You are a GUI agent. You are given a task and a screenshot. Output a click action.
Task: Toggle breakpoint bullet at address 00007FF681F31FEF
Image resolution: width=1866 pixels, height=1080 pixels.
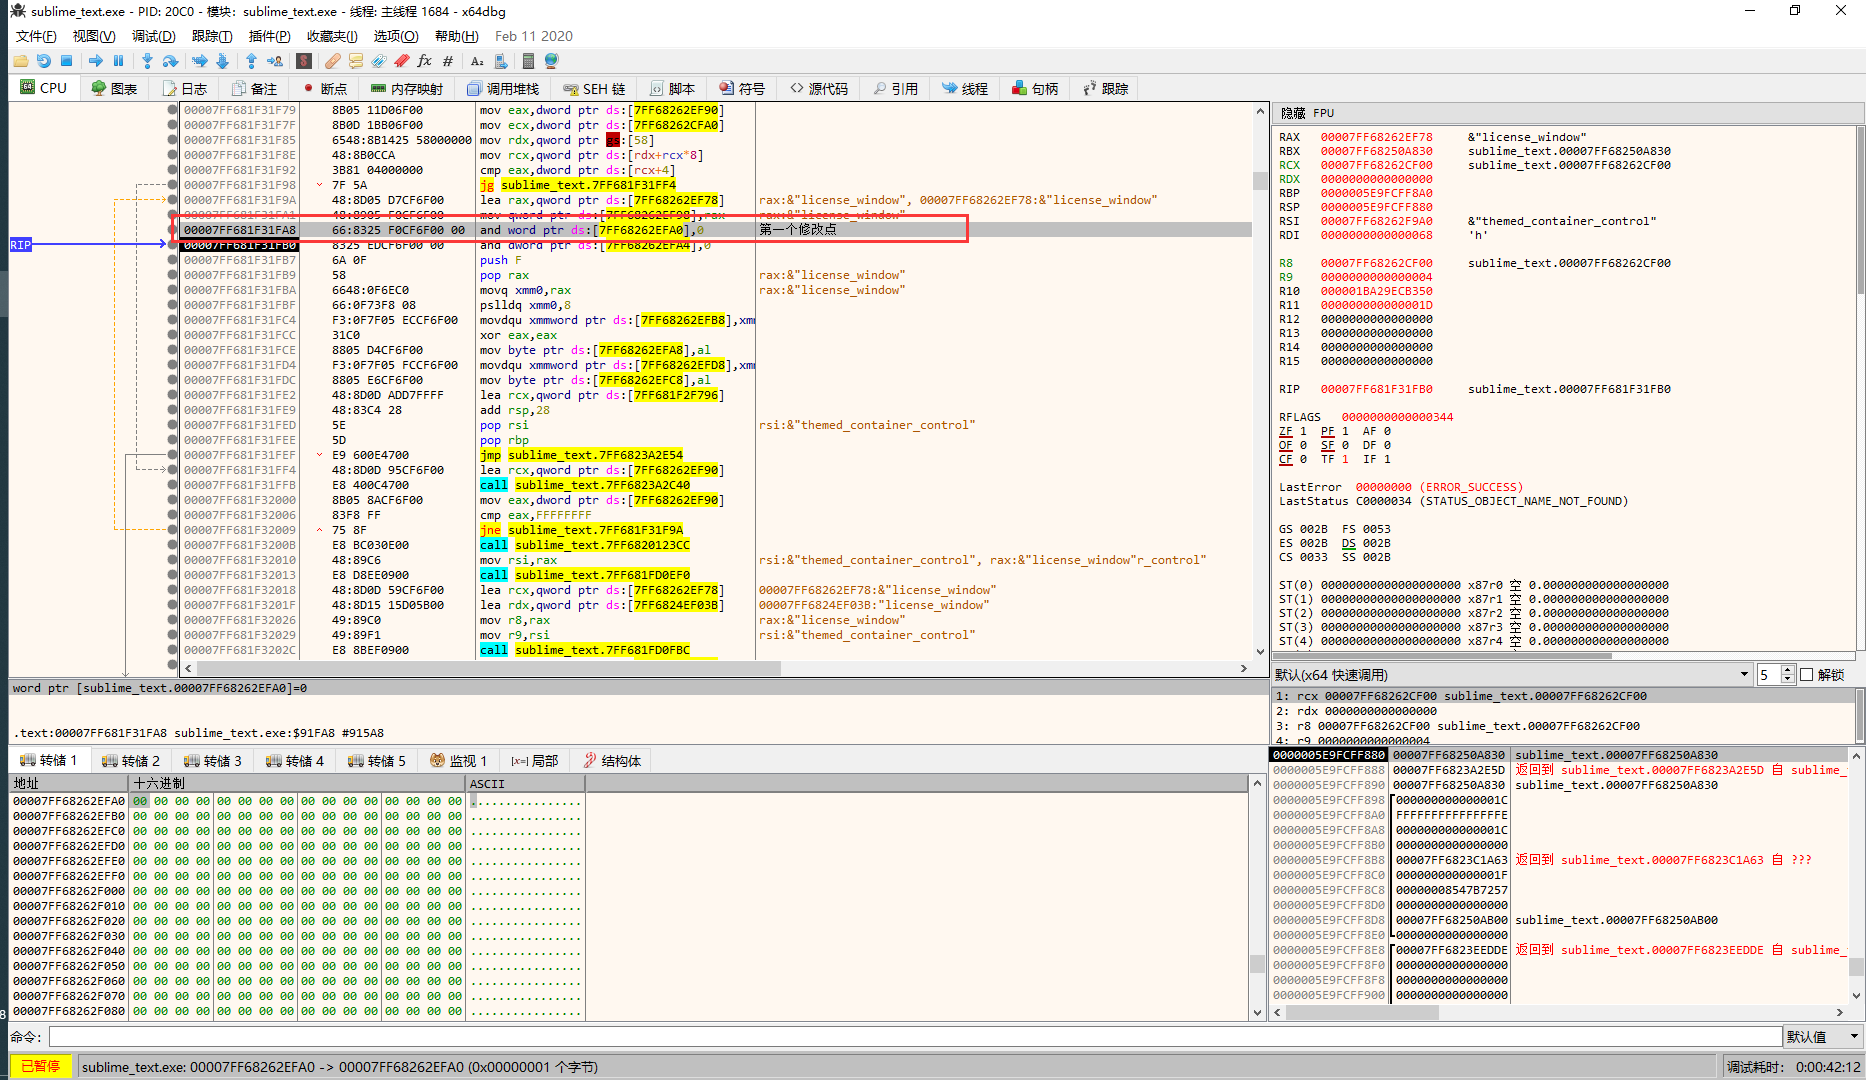(173, 455)
